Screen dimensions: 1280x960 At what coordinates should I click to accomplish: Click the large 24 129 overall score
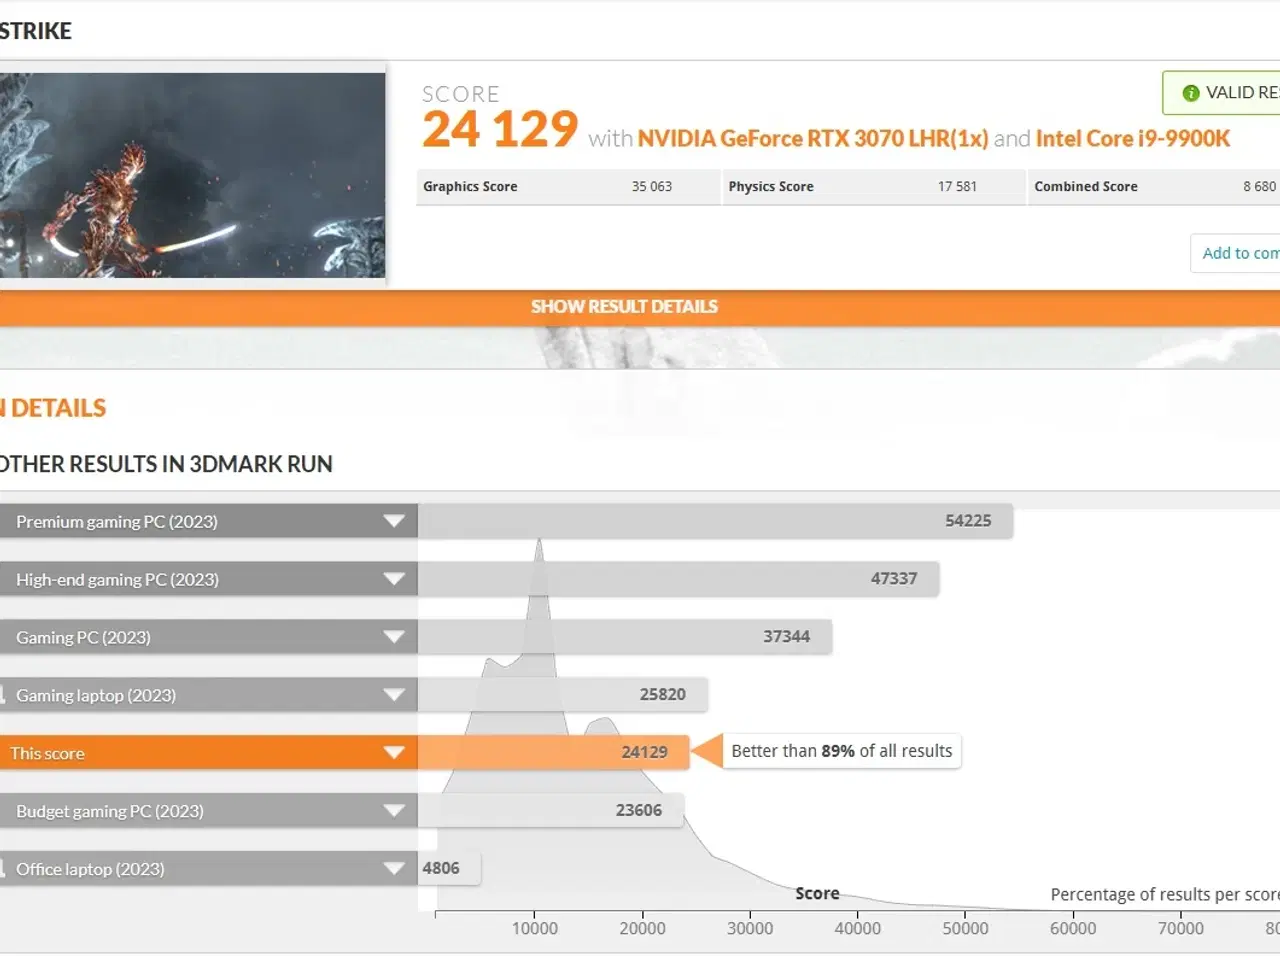pos(500,130)
